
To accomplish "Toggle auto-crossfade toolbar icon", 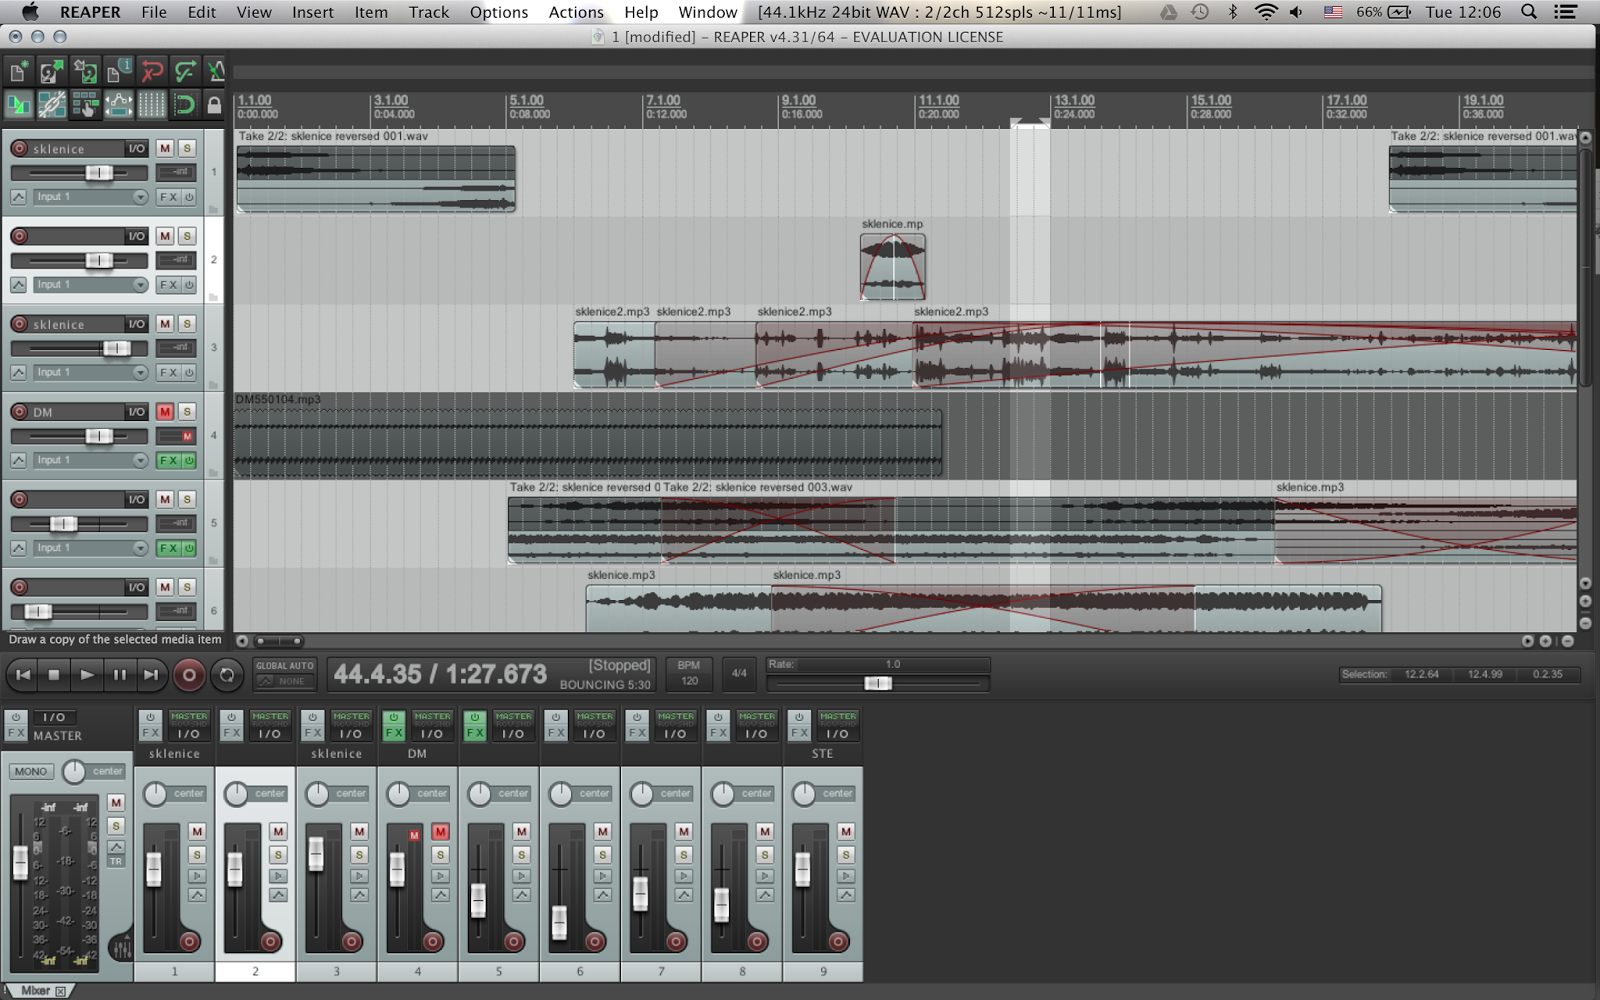I will pos(18,104).
